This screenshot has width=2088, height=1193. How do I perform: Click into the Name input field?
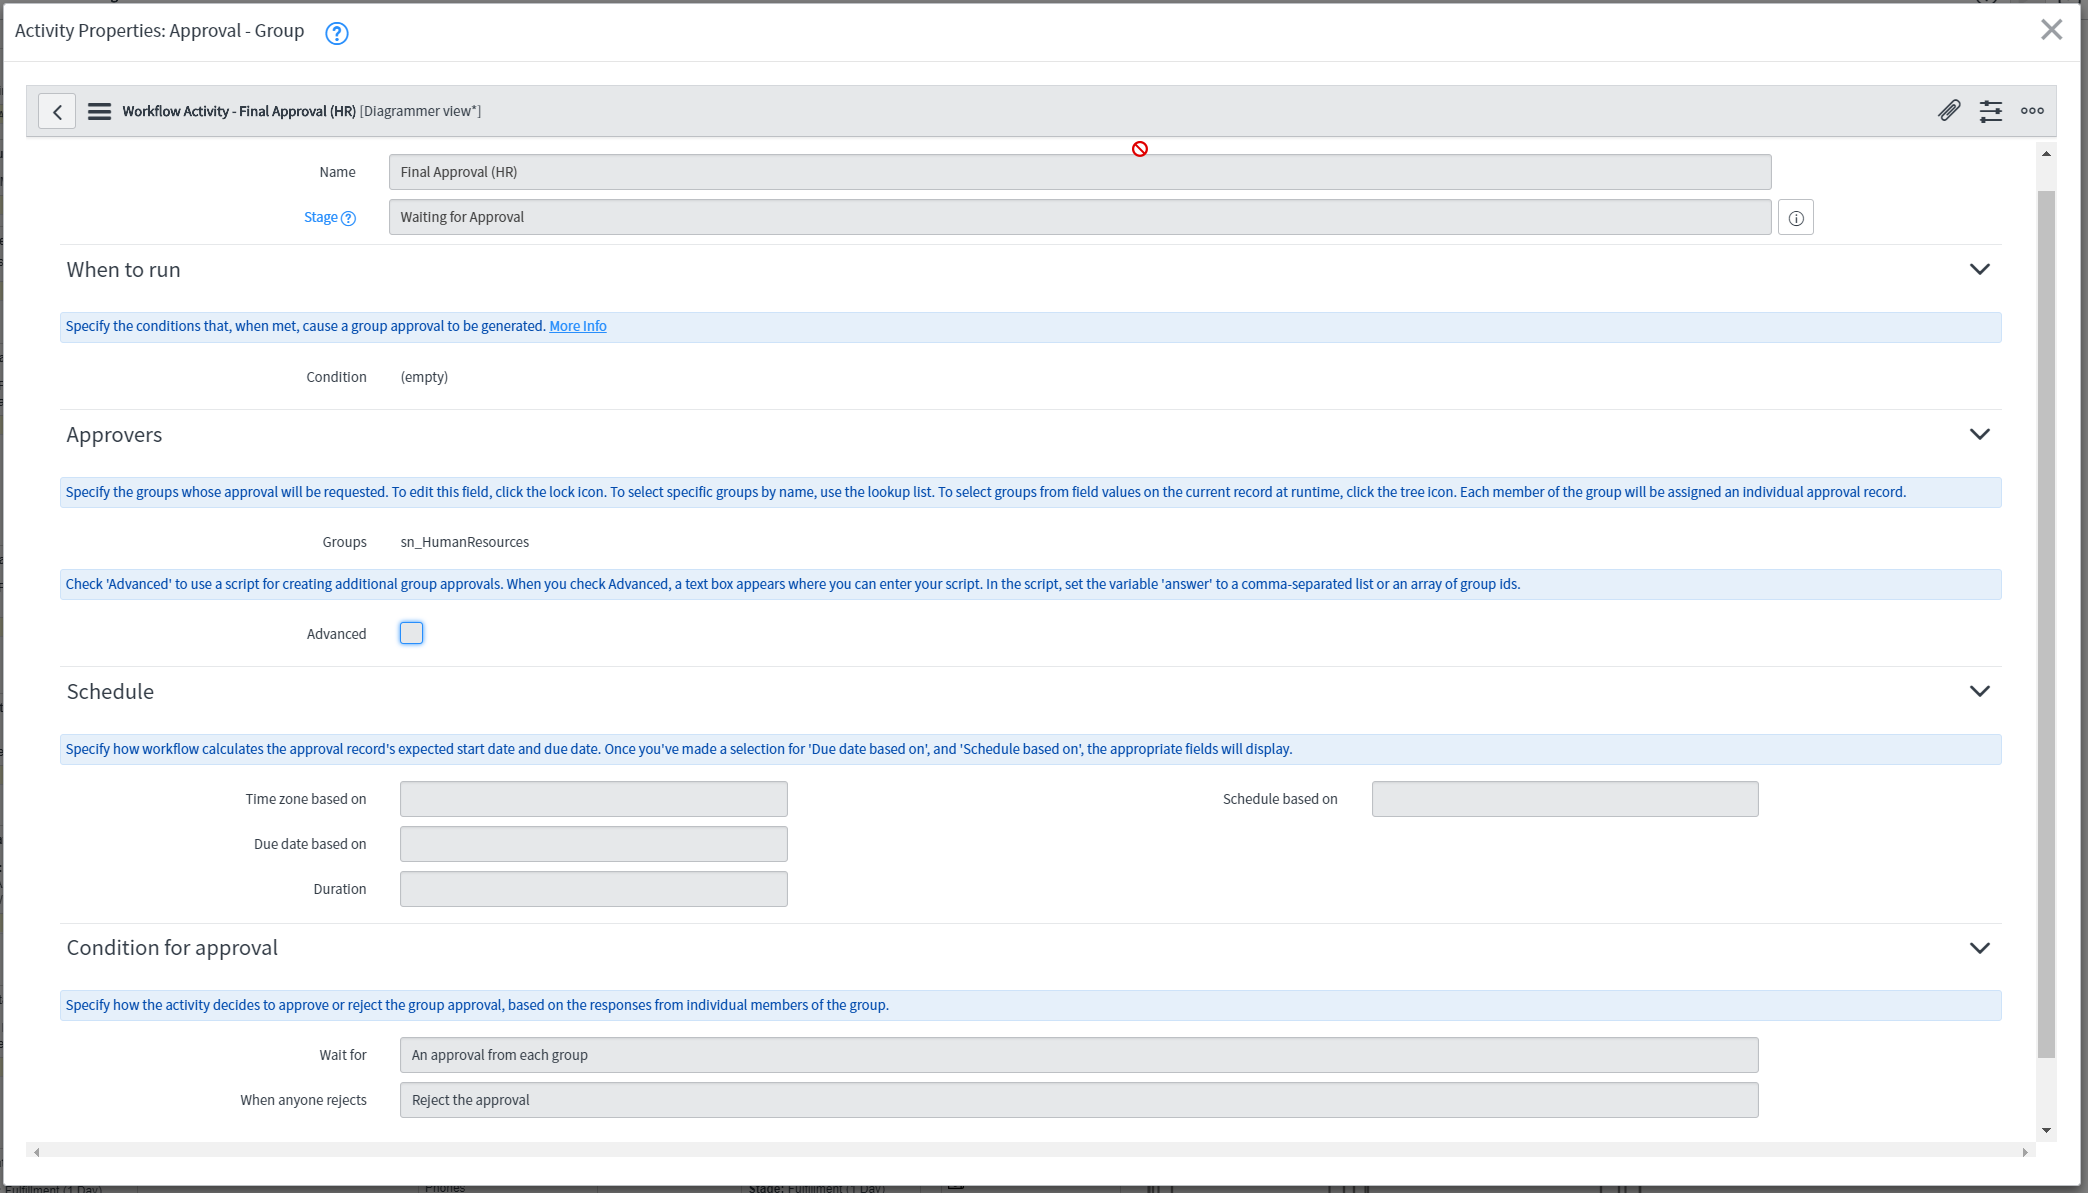tap(1080, 172)
